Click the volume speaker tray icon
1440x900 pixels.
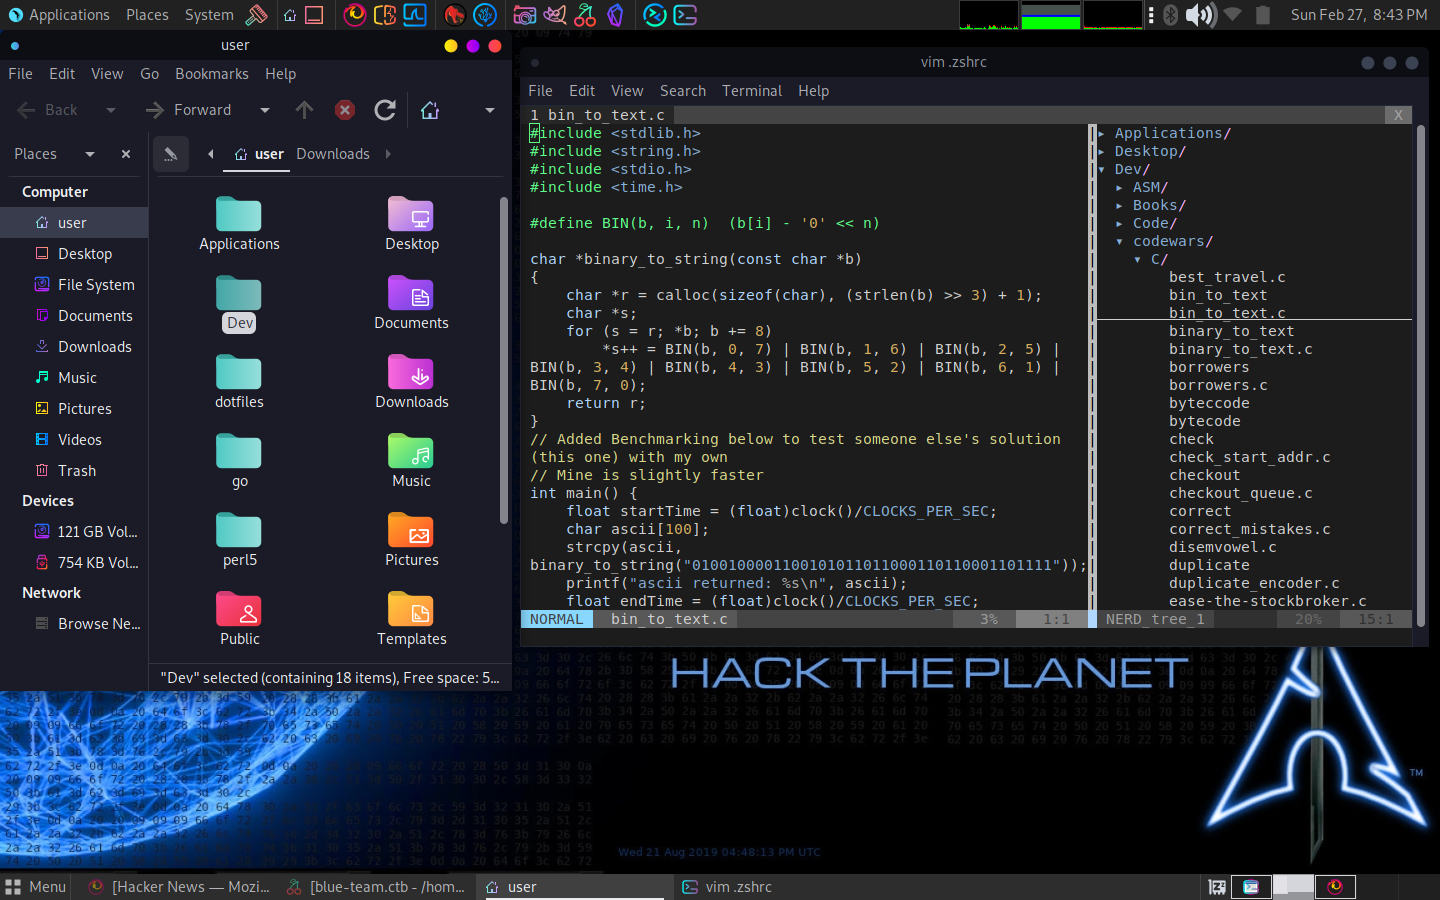tap(1200, 15)
